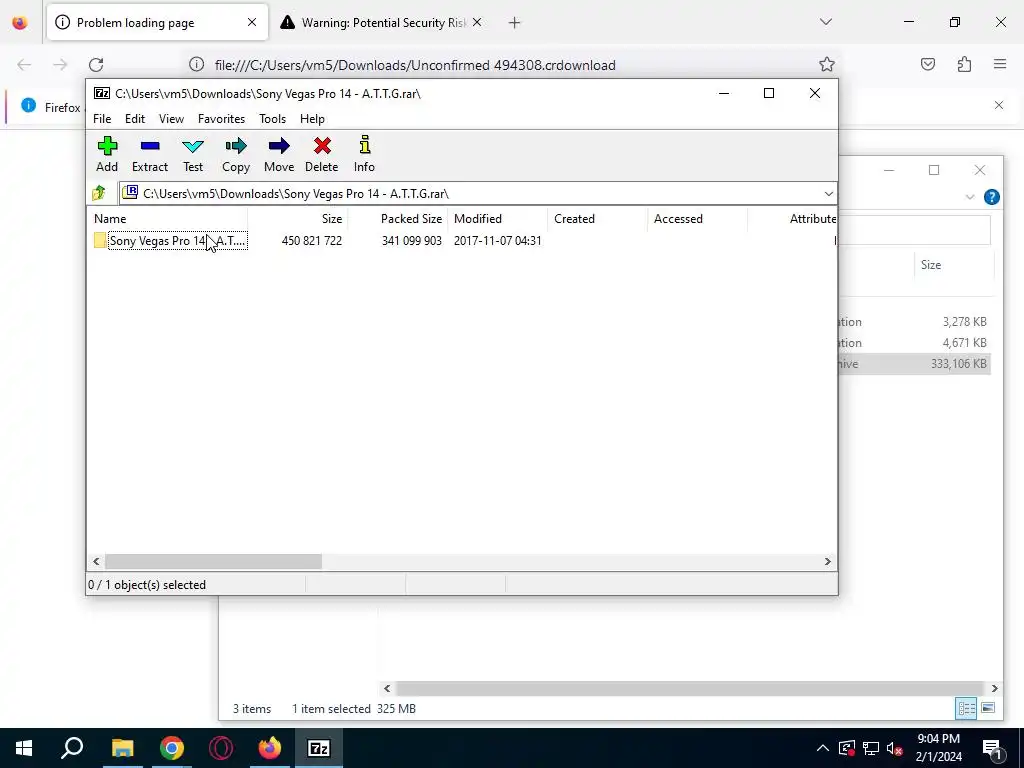
Task: Click the site information icon in URL bar
Action: pyautogui.click(x=196, y=64)
